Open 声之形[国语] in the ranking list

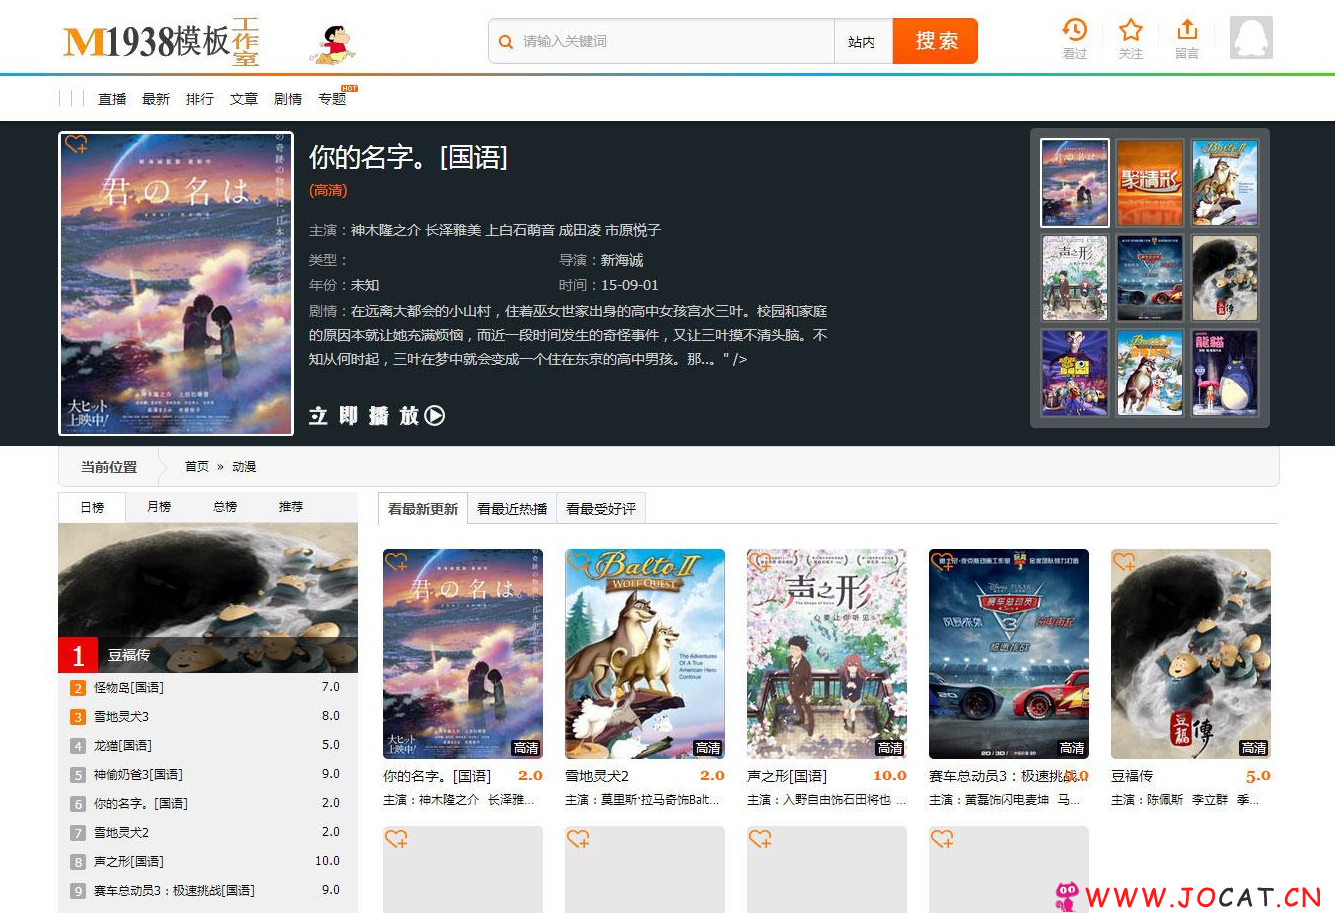coord(129,862)
